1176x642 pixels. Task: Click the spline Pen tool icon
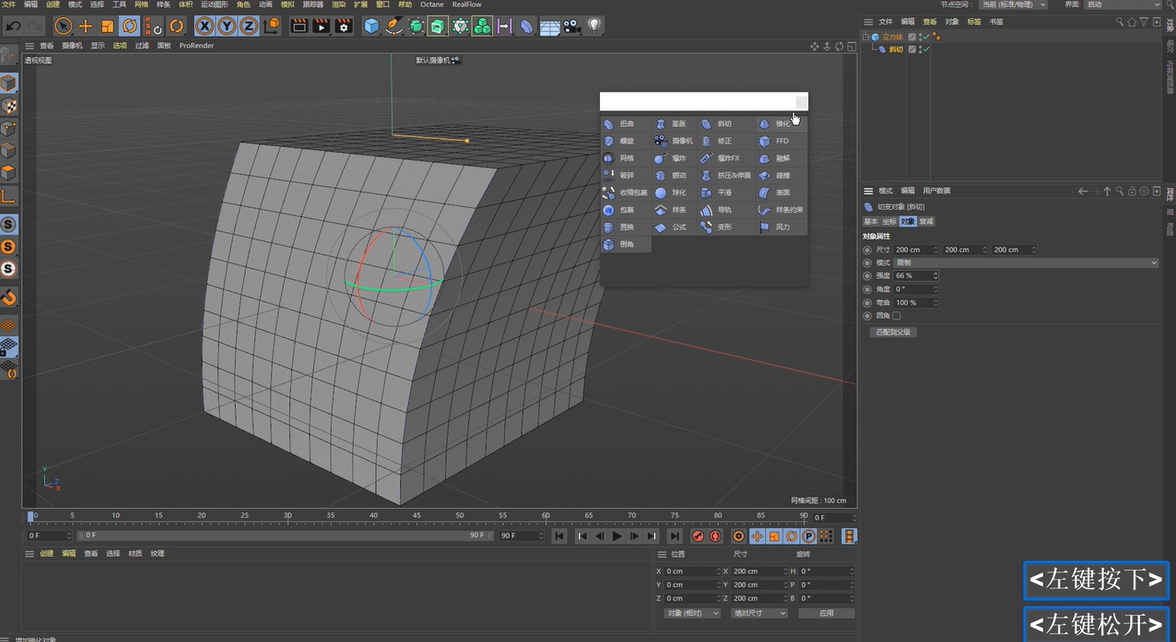(394, 26)
